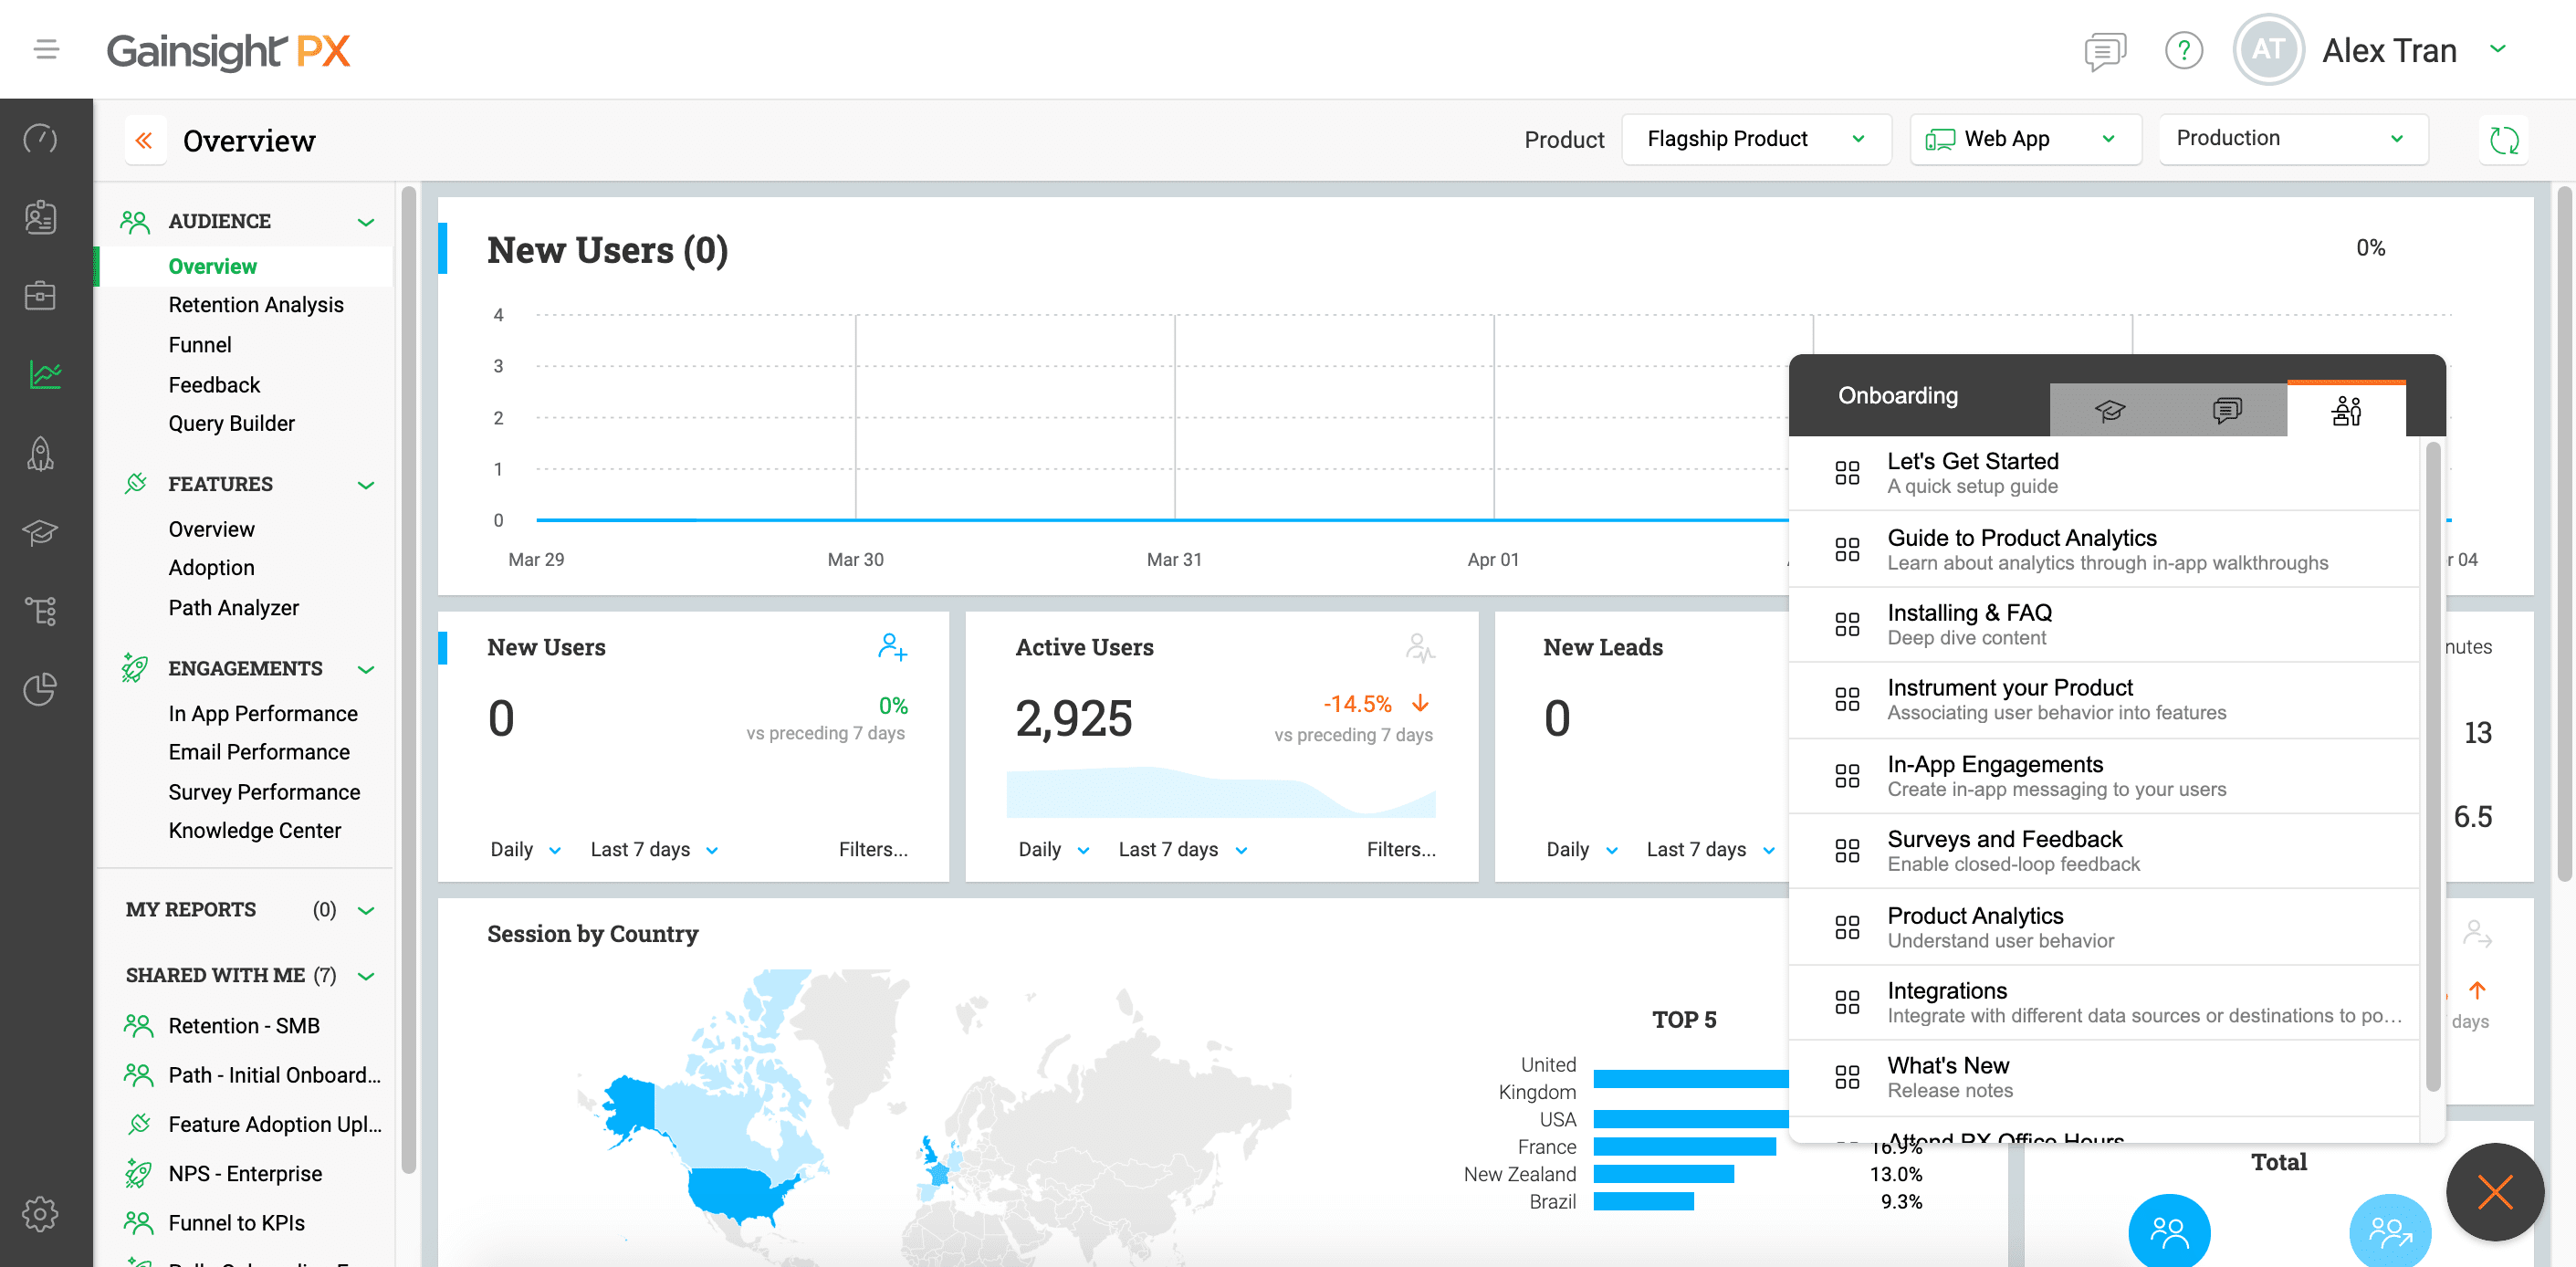
Task: Open the Flagship Product dropdown
Action: [x=1755, y=139]
